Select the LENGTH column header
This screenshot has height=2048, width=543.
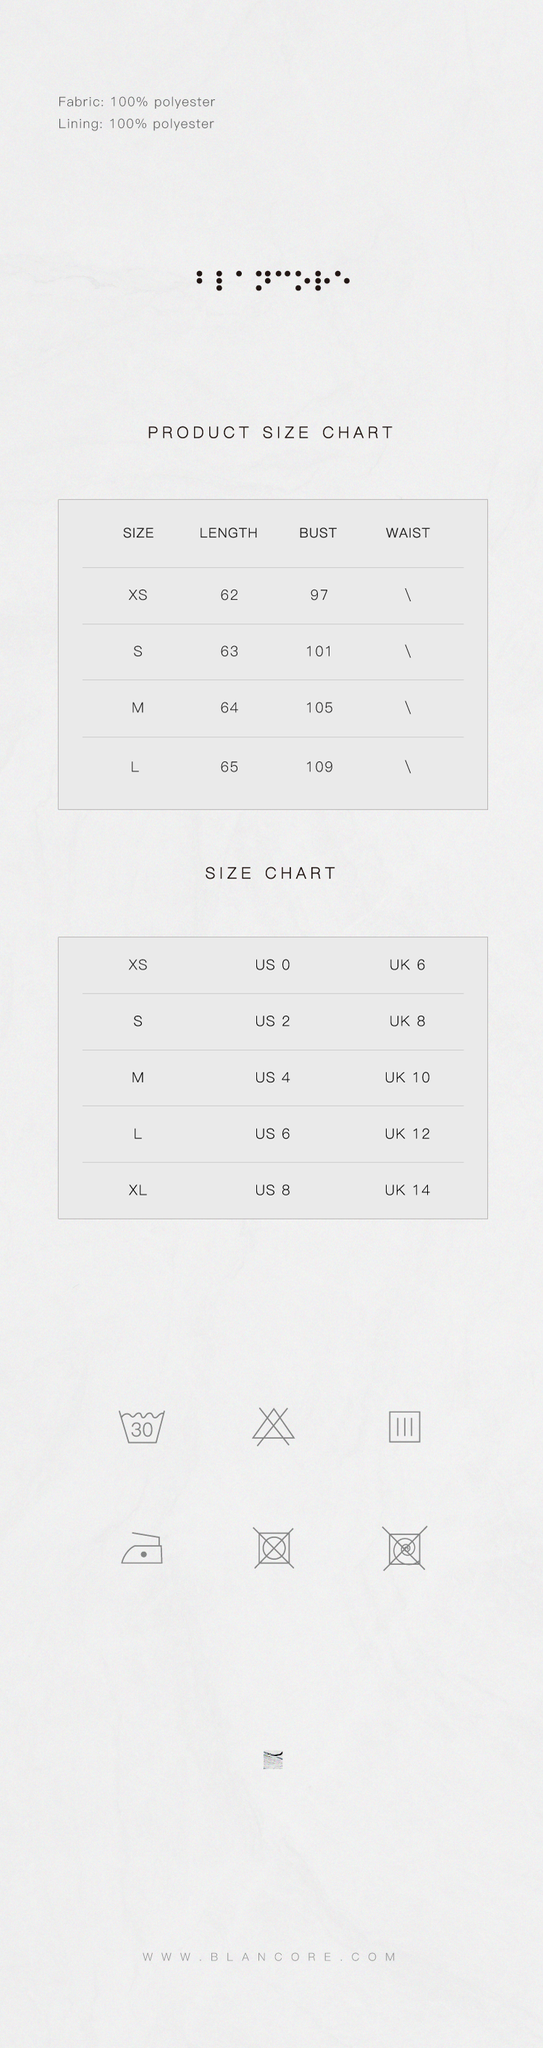(228, 533)
